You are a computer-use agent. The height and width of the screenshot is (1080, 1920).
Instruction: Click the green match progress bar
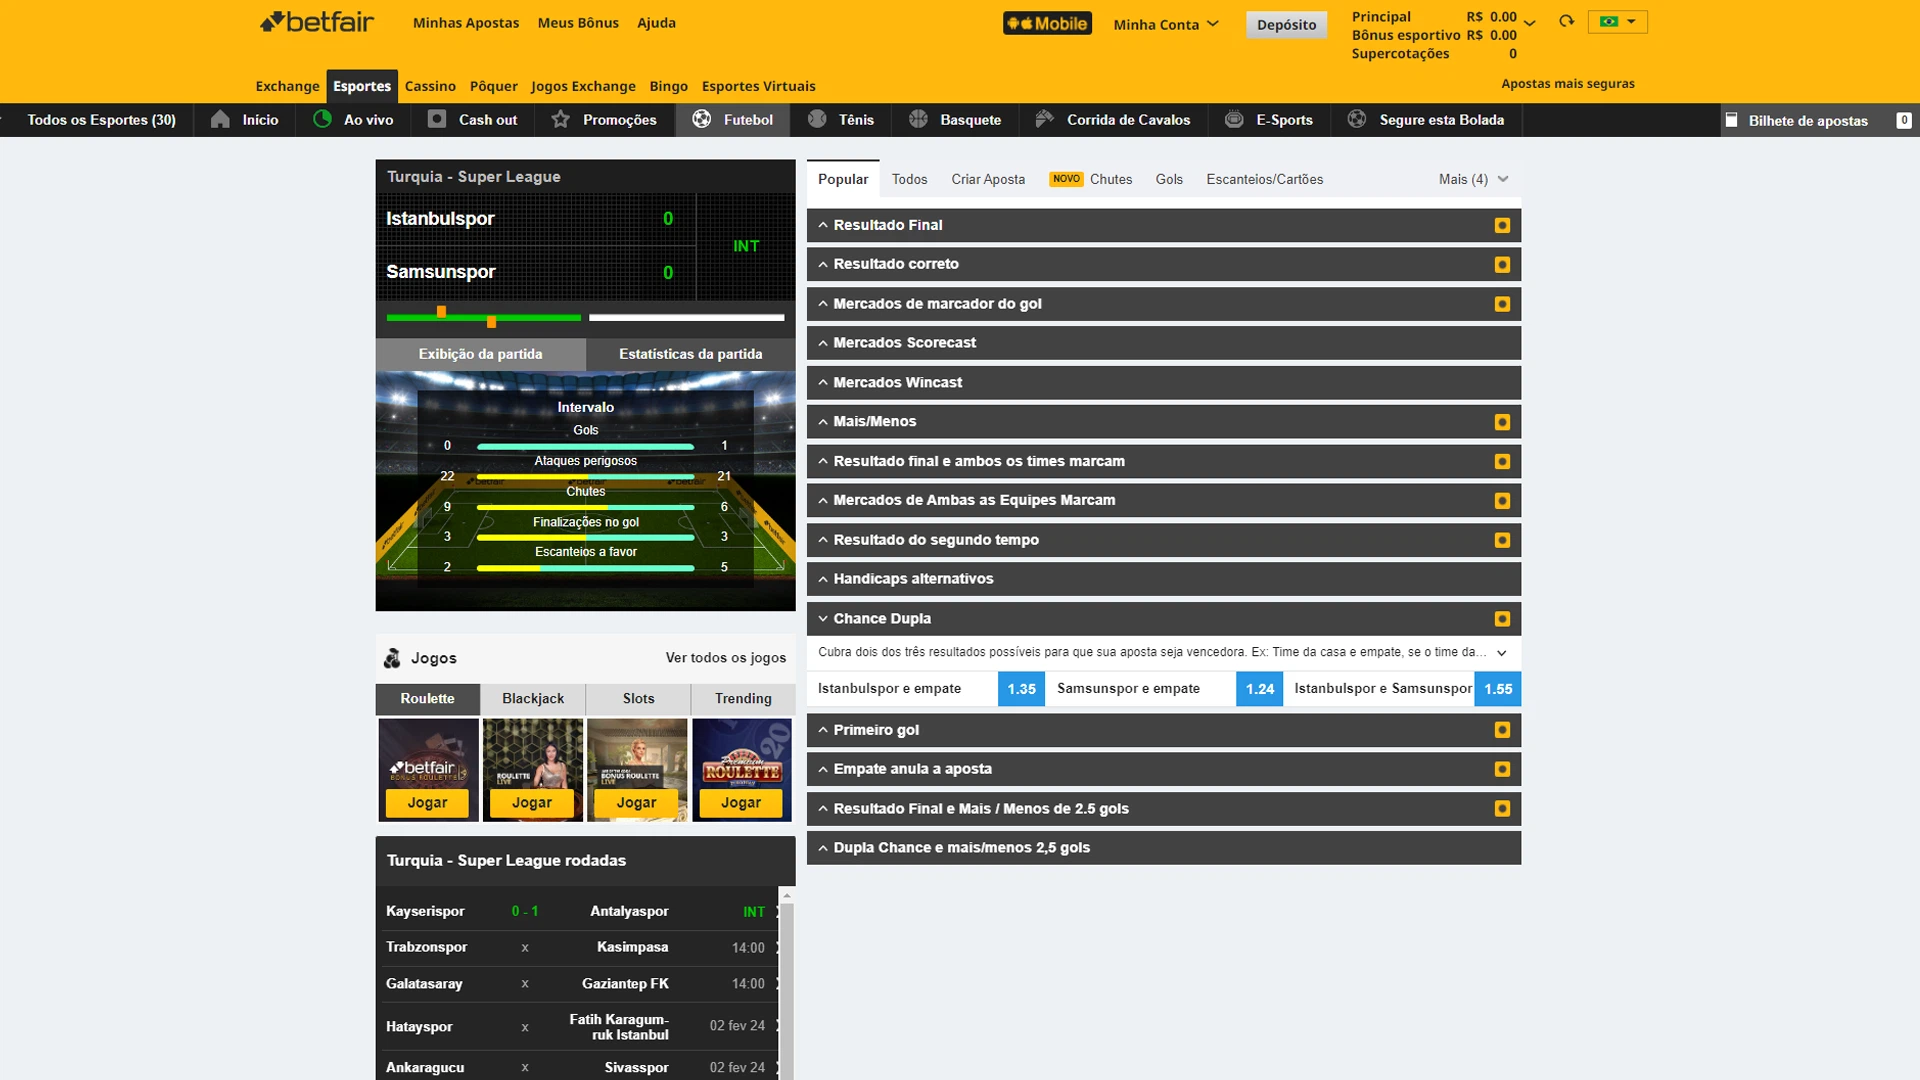click(x=483, y=317)
